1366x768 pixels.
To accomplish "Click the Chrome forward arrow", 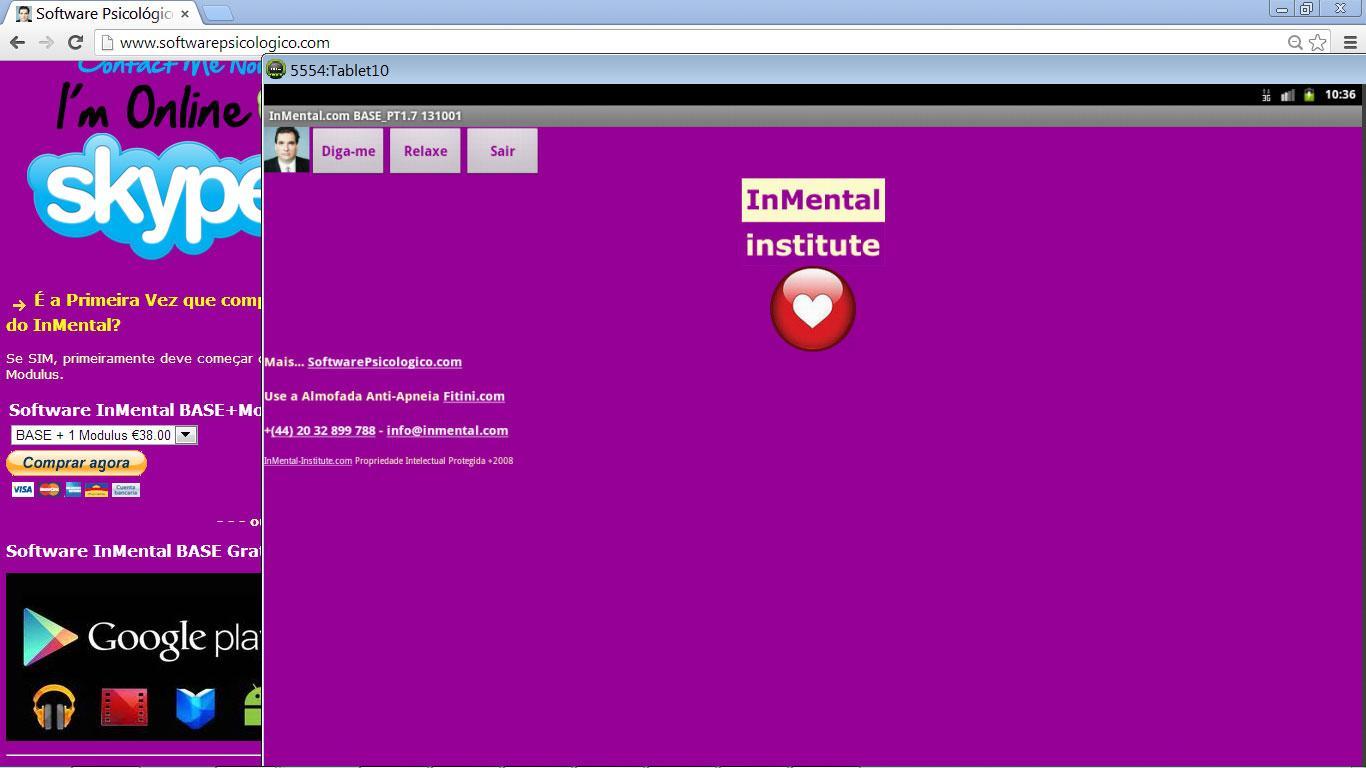I will click(46, 42).
